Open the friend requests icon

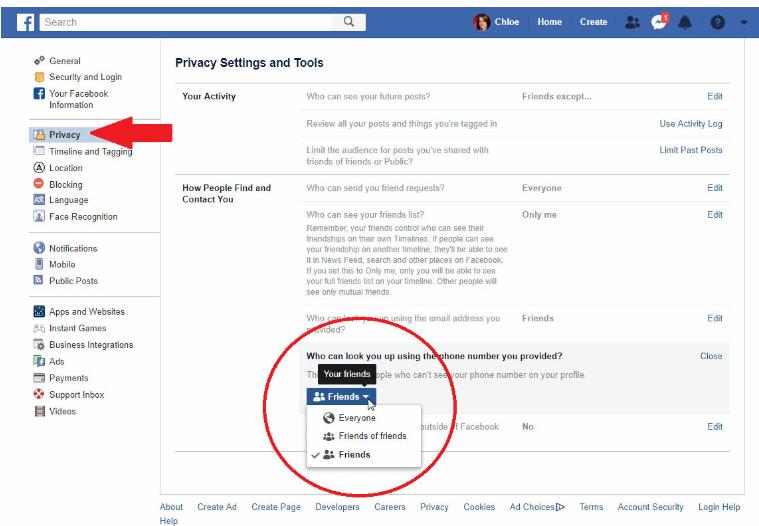click(x=632, y=22)
